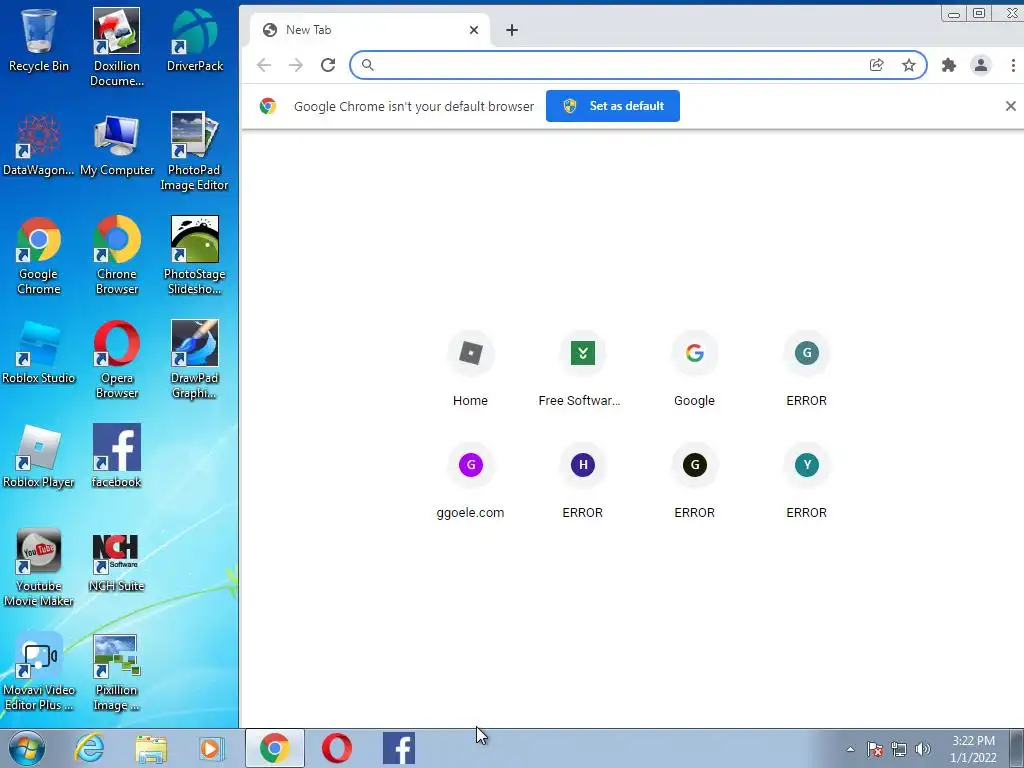
Task: Open the Chrome extensions puzzle icon
Action: [949, 65]
